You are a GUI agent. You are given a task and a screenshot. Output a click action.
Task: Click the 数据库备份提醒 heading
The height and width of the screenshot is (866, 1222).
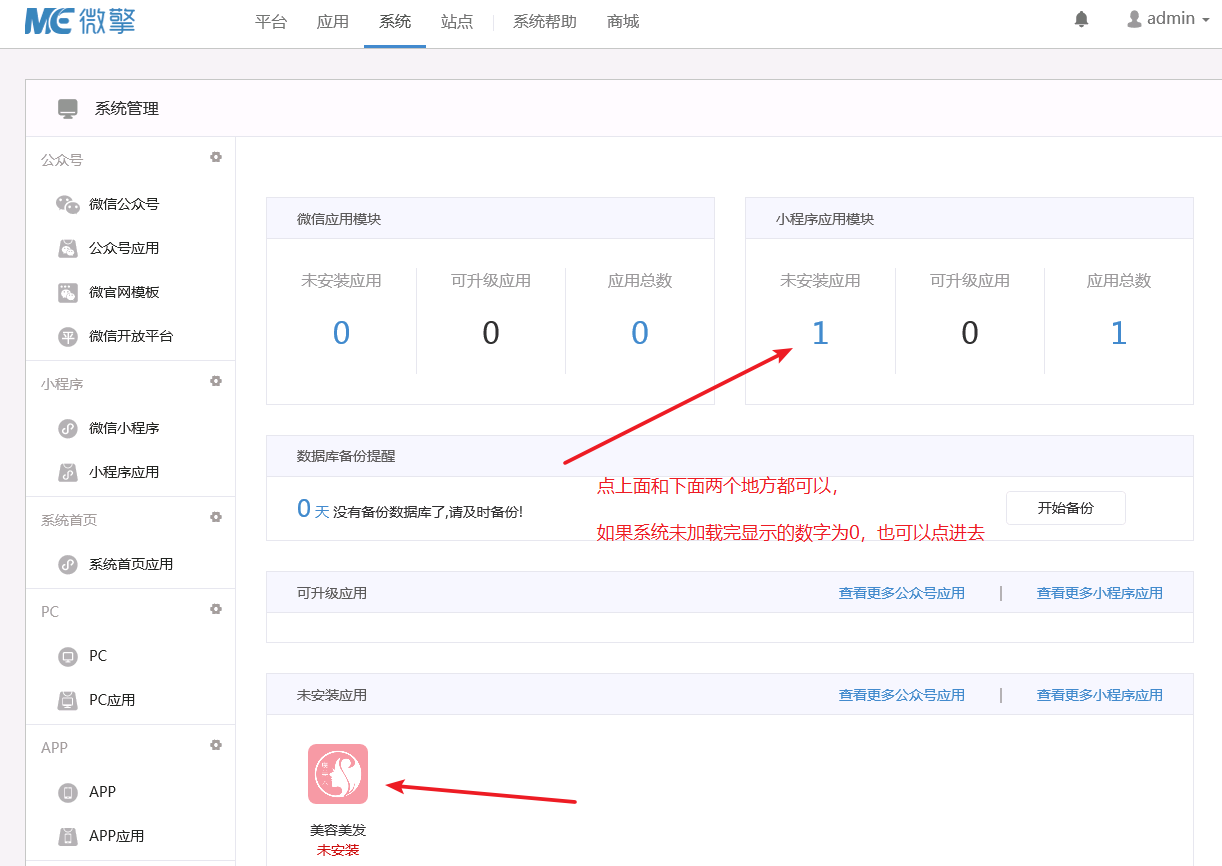[346, 455]
